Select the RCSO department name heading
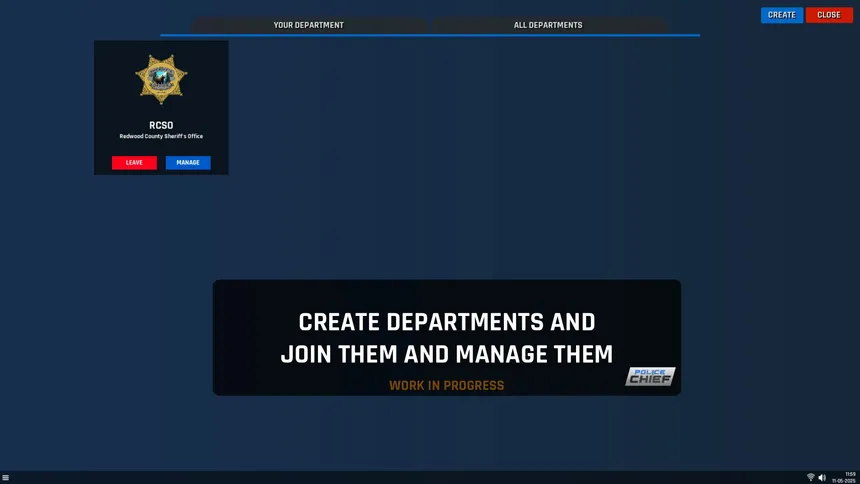This screenshot has height=484, width=860. pos(161,126)
